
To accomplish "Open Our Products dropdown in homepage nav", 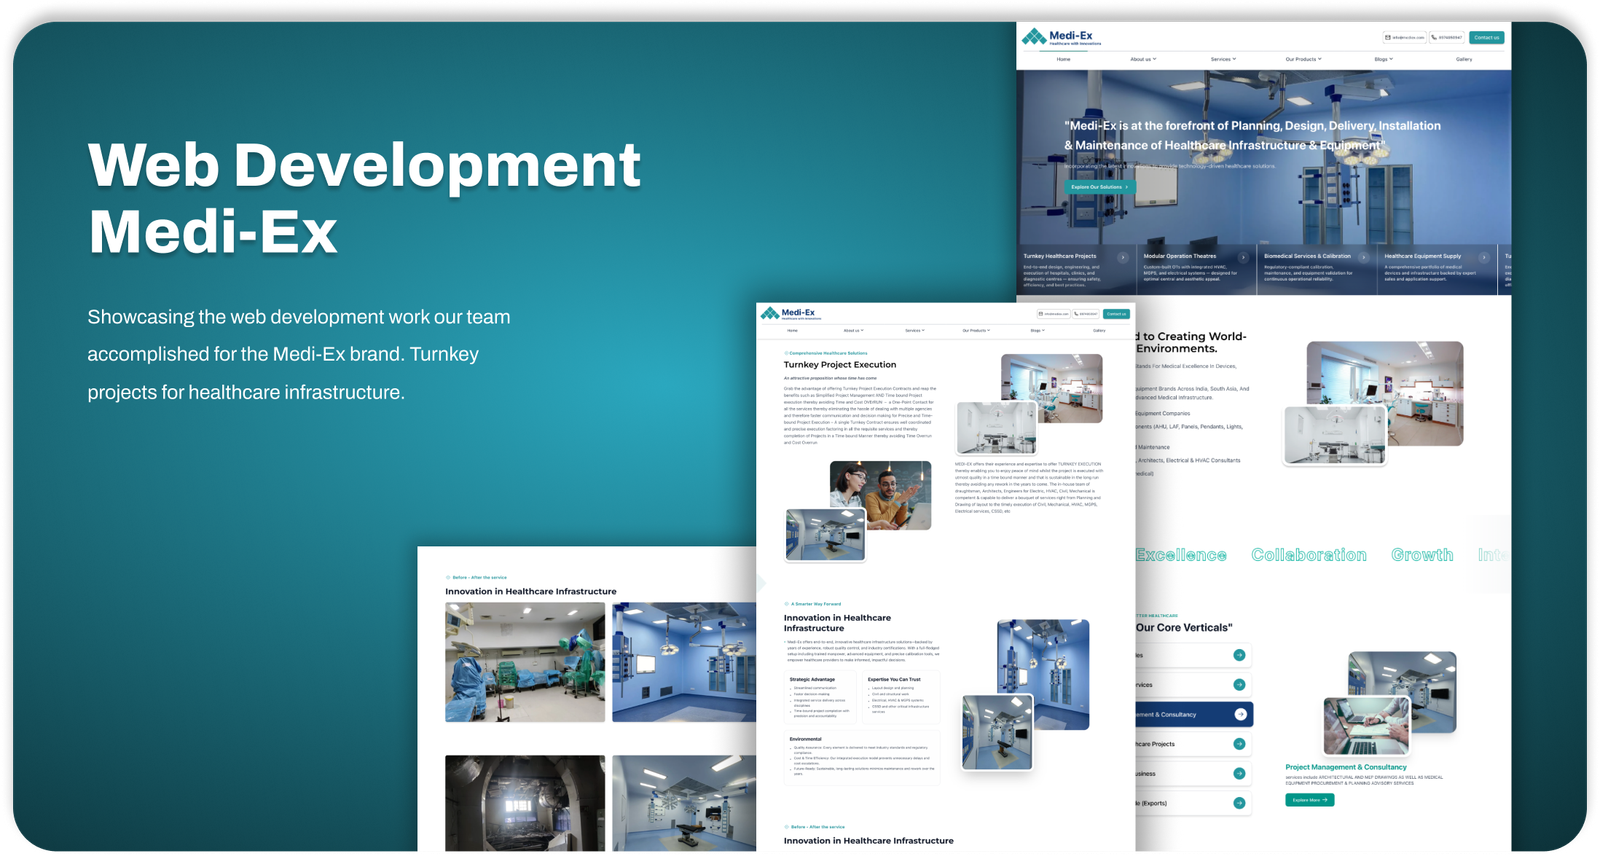I will (1303, 59).
